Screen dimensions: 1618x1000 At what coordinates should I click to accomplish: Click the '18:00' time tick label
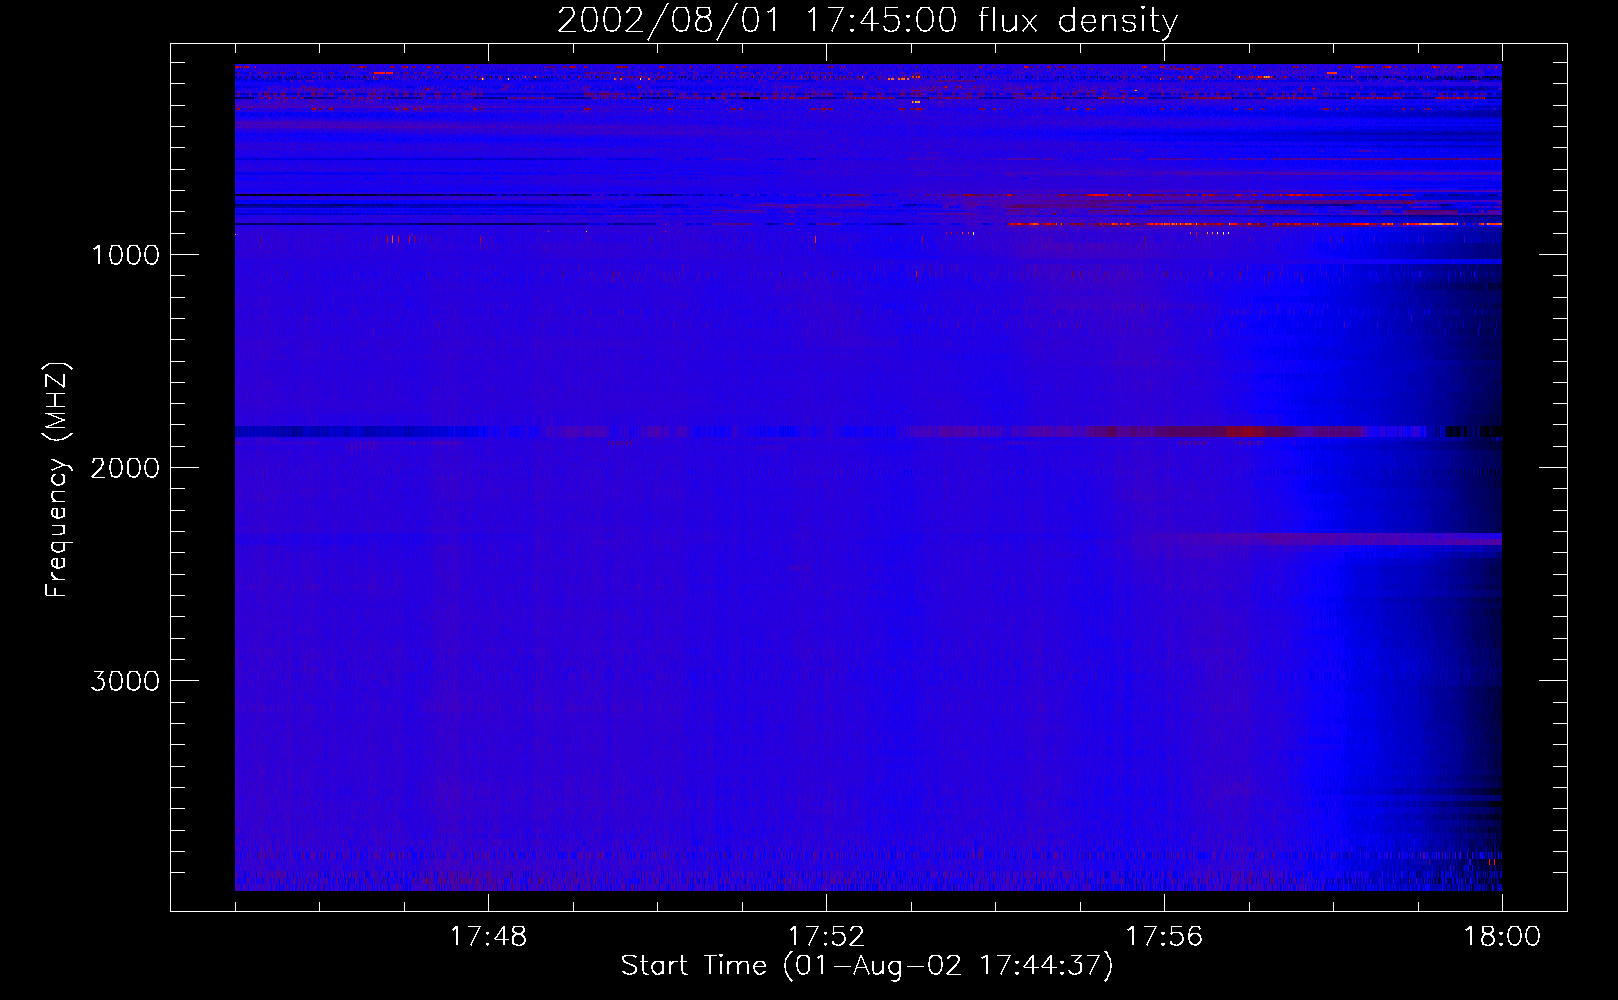pos(1502,937)
